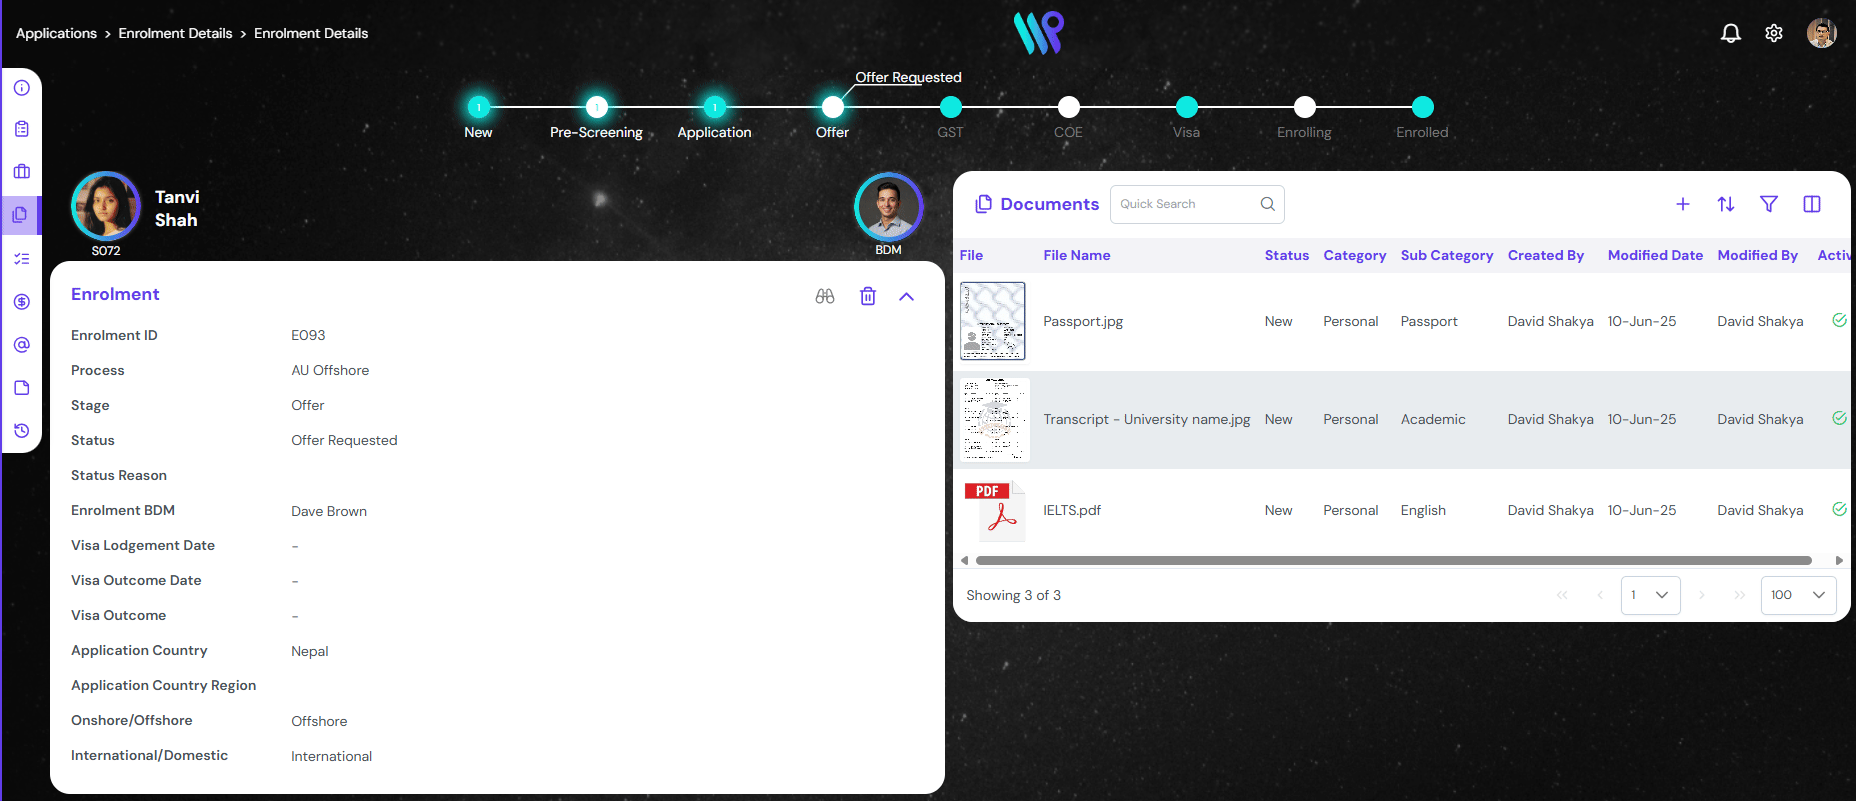The height and width of the screenshot is (801, 1856).
Task: Open the history clock sidebar icon
Action: [22, 431]
